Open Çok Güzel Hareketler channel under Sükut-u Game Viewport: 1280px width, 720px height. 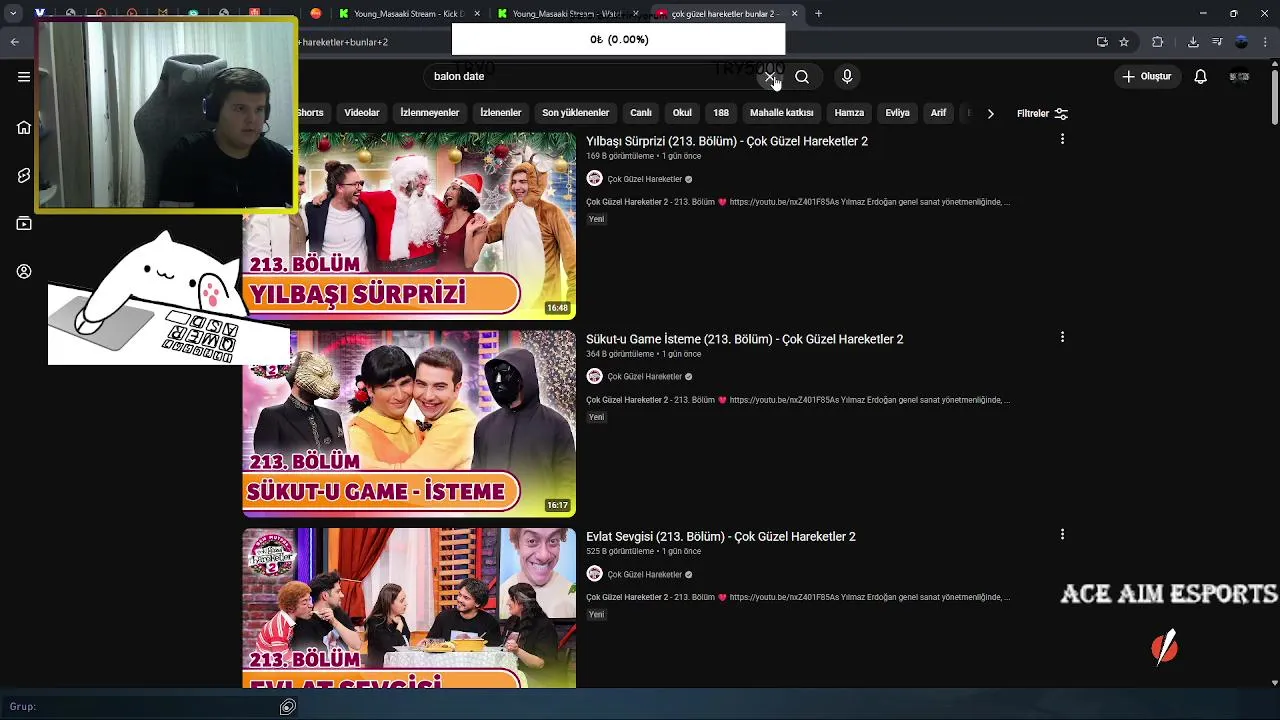click(x=644, y=377)
